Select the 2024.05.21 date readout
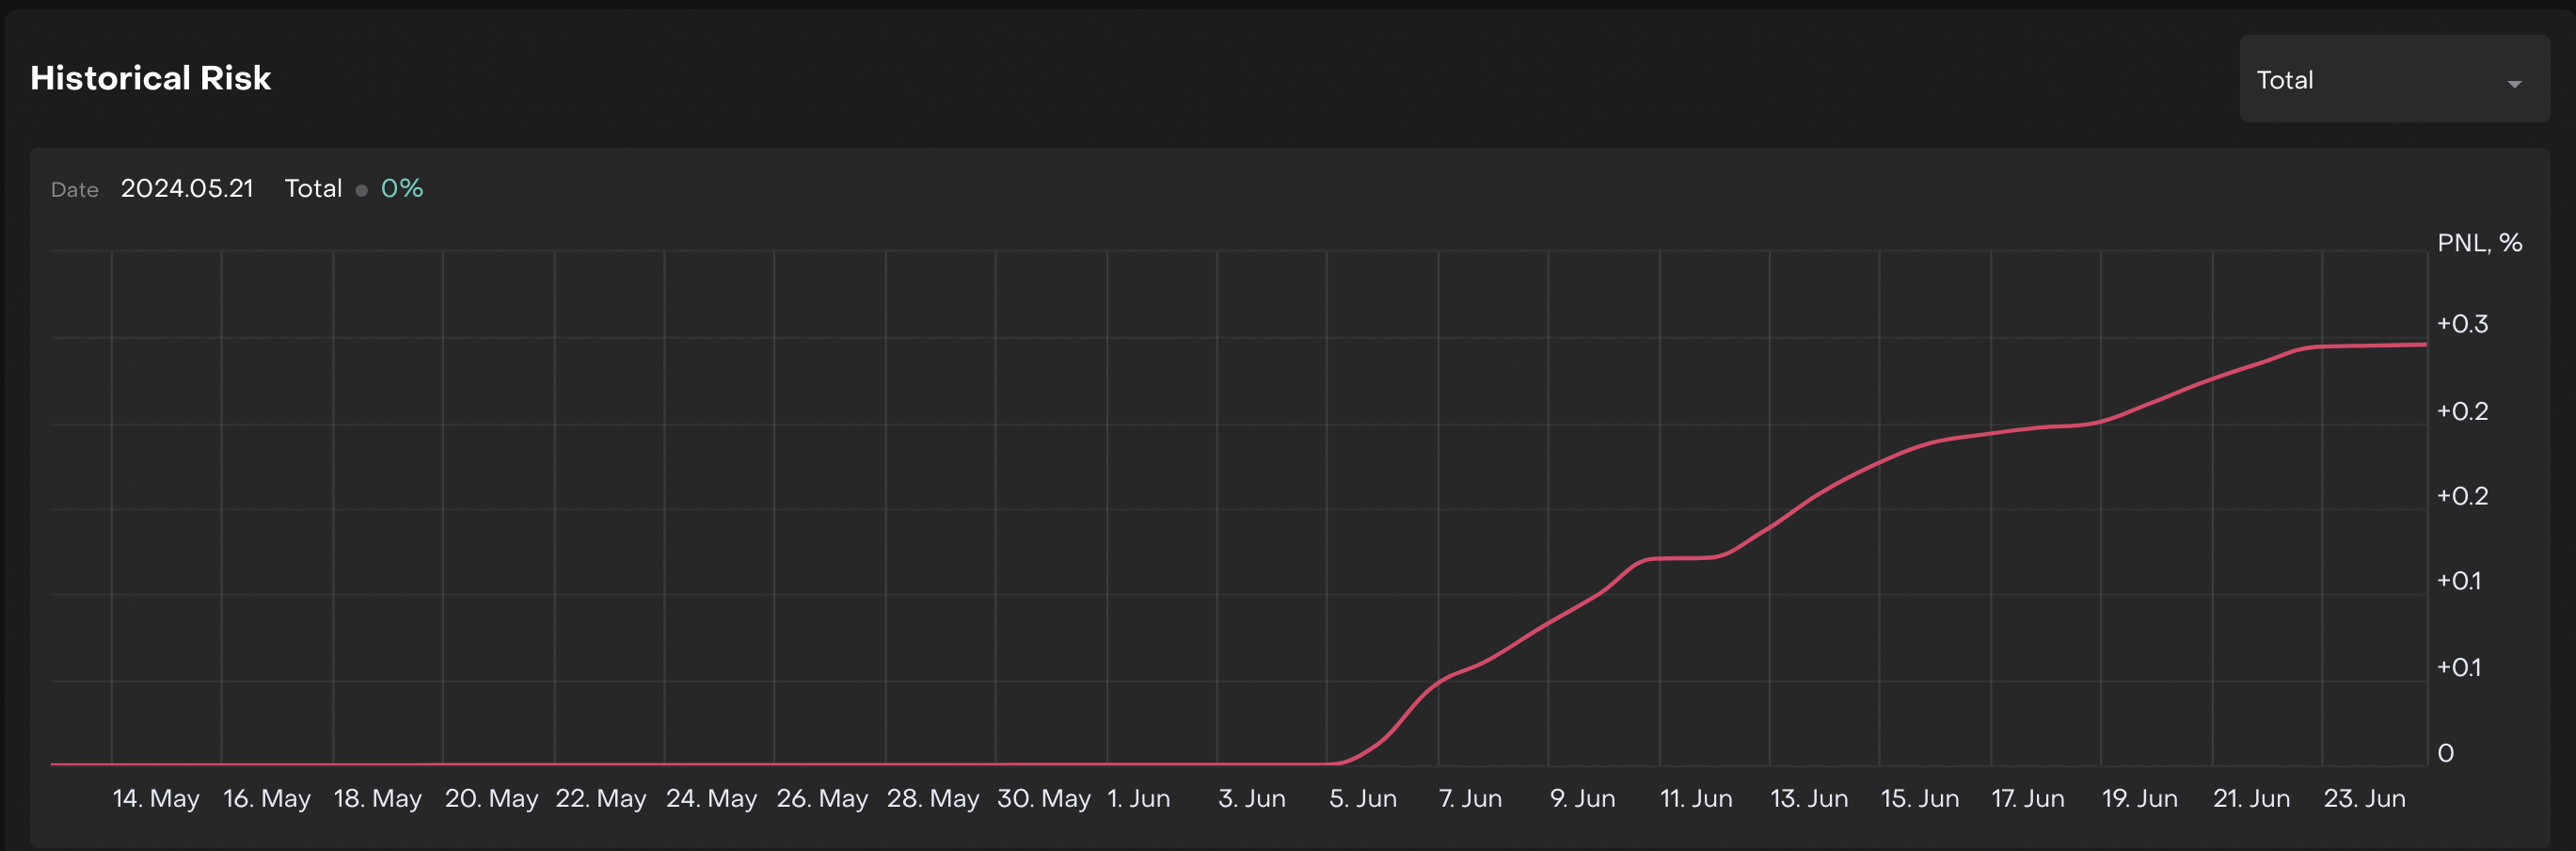The image size is (2576, 851). [x=187, y=187]
